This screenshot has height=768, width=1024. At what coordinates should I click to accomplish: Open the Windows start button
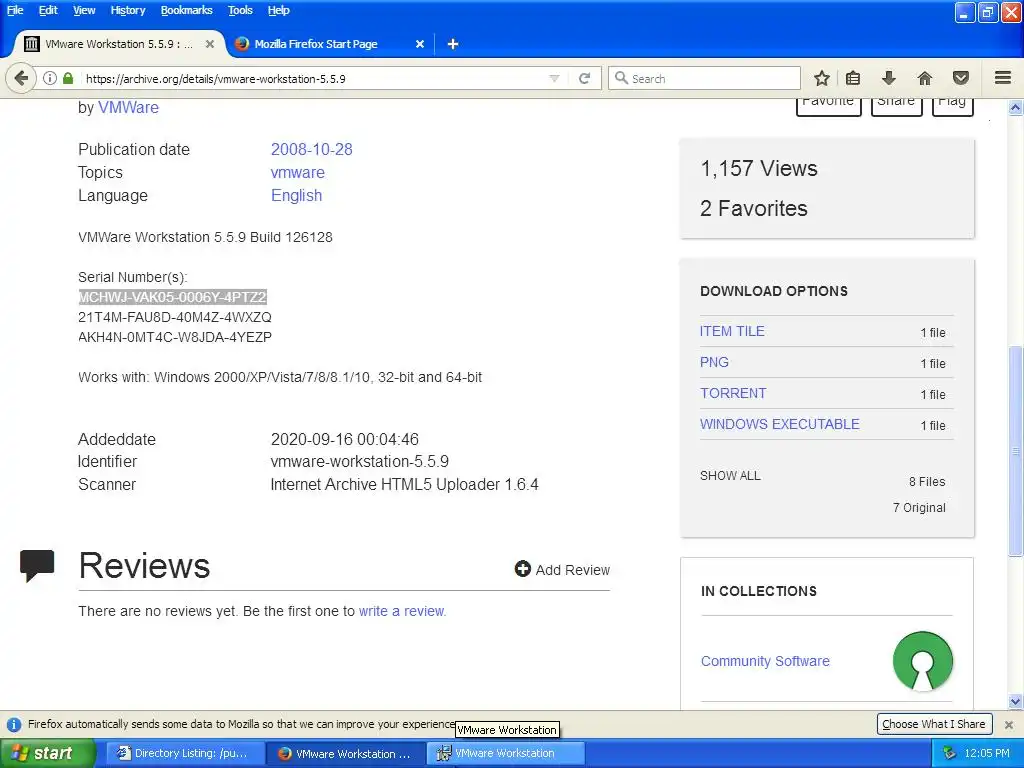coord(48,753)
